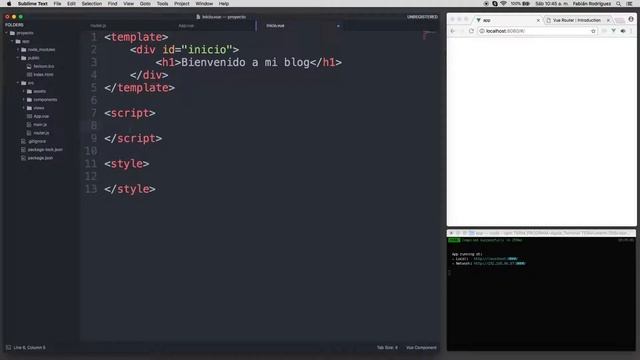
Task: Open index.html in the sidebar
Action: [x=43, y=75]
